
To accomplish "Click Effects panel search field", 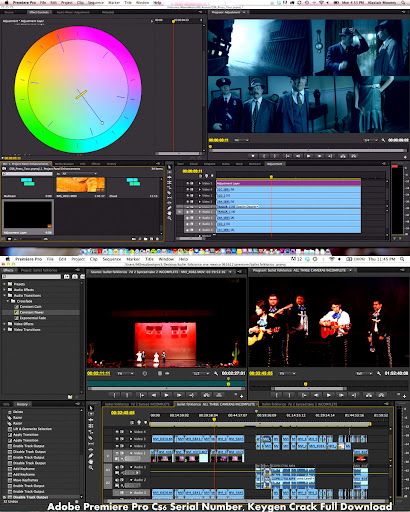I will [x=32, y=277].
